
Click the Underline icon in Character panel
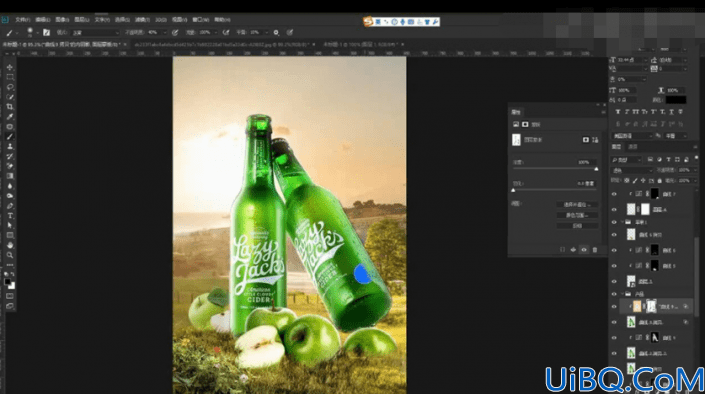(x=672, y=112)
